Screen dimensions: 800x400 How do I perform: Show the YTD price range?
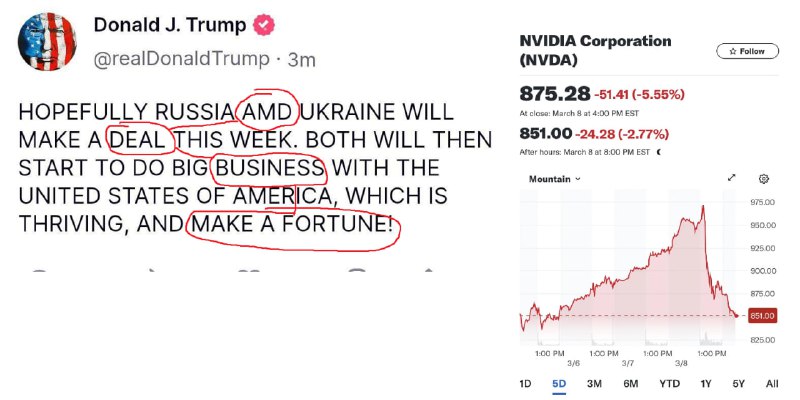point(669,384)
